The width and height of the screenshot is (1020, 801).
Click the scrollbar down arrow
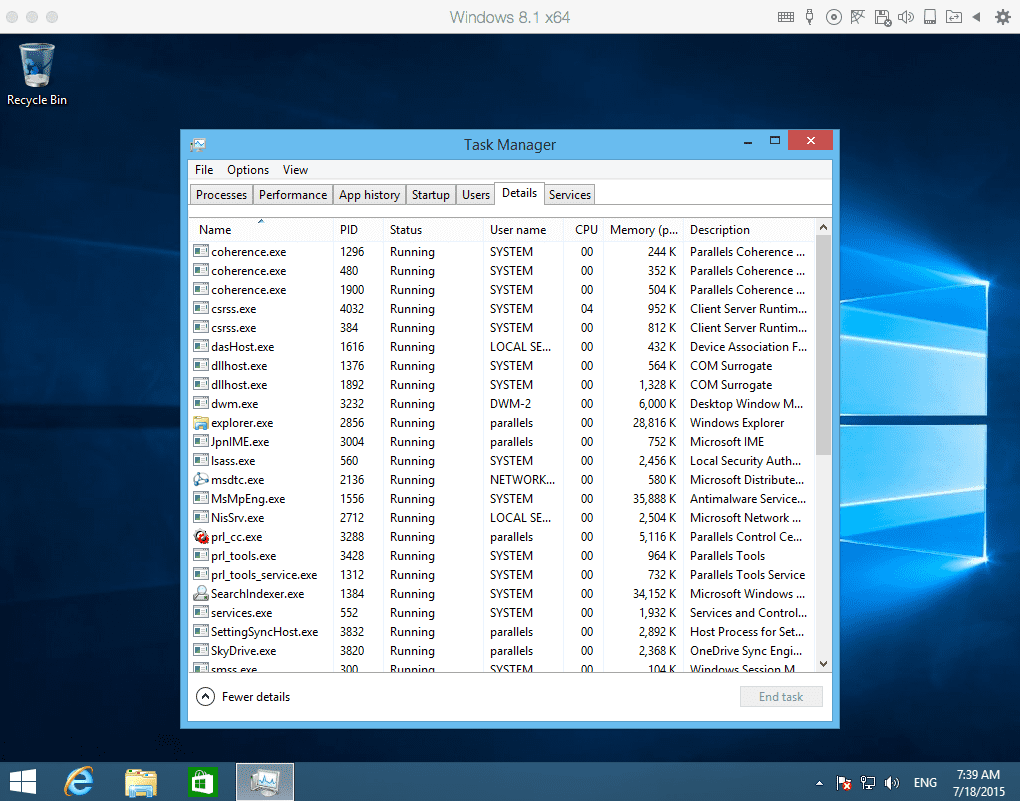tap(824, 664)
